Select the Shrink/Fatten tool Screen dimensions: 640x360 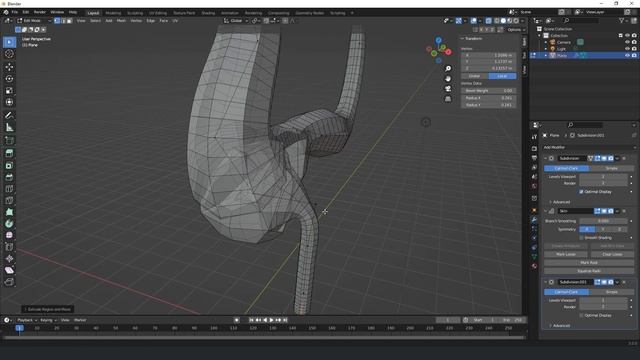pos(9,258)
